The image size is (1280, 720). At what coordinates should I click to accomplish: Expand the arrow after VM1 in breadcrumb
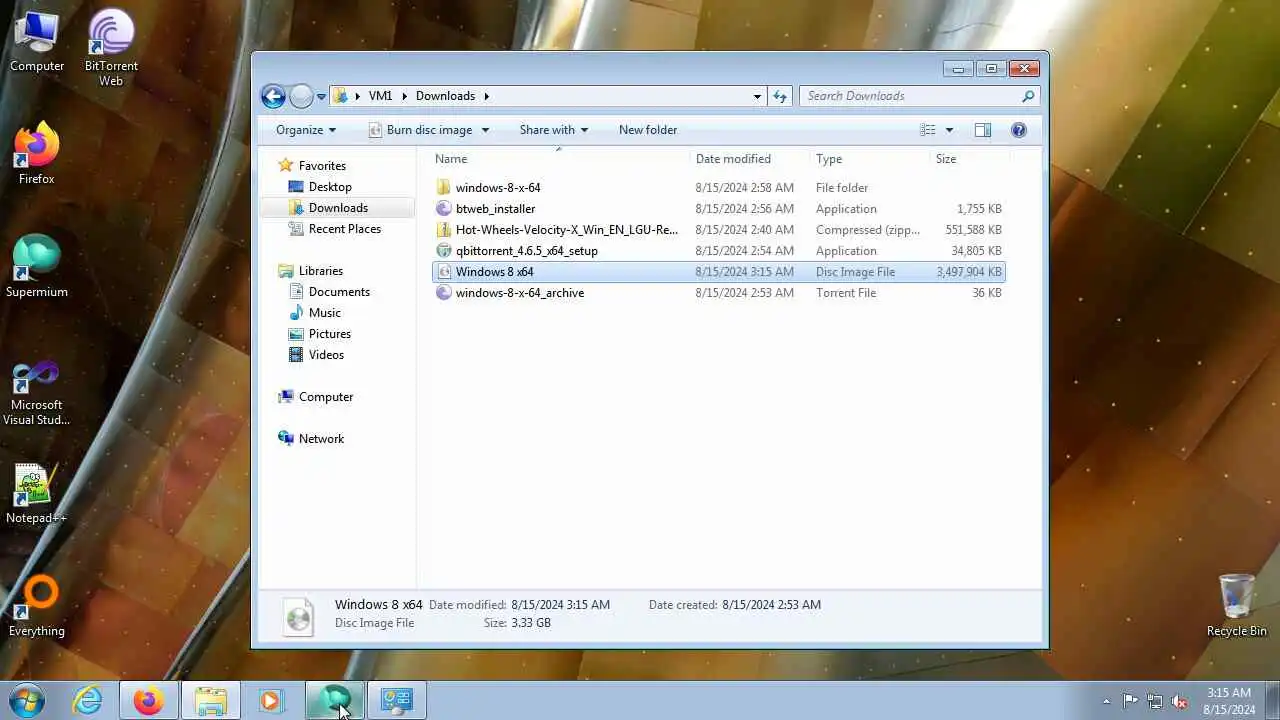pos(405,96)
